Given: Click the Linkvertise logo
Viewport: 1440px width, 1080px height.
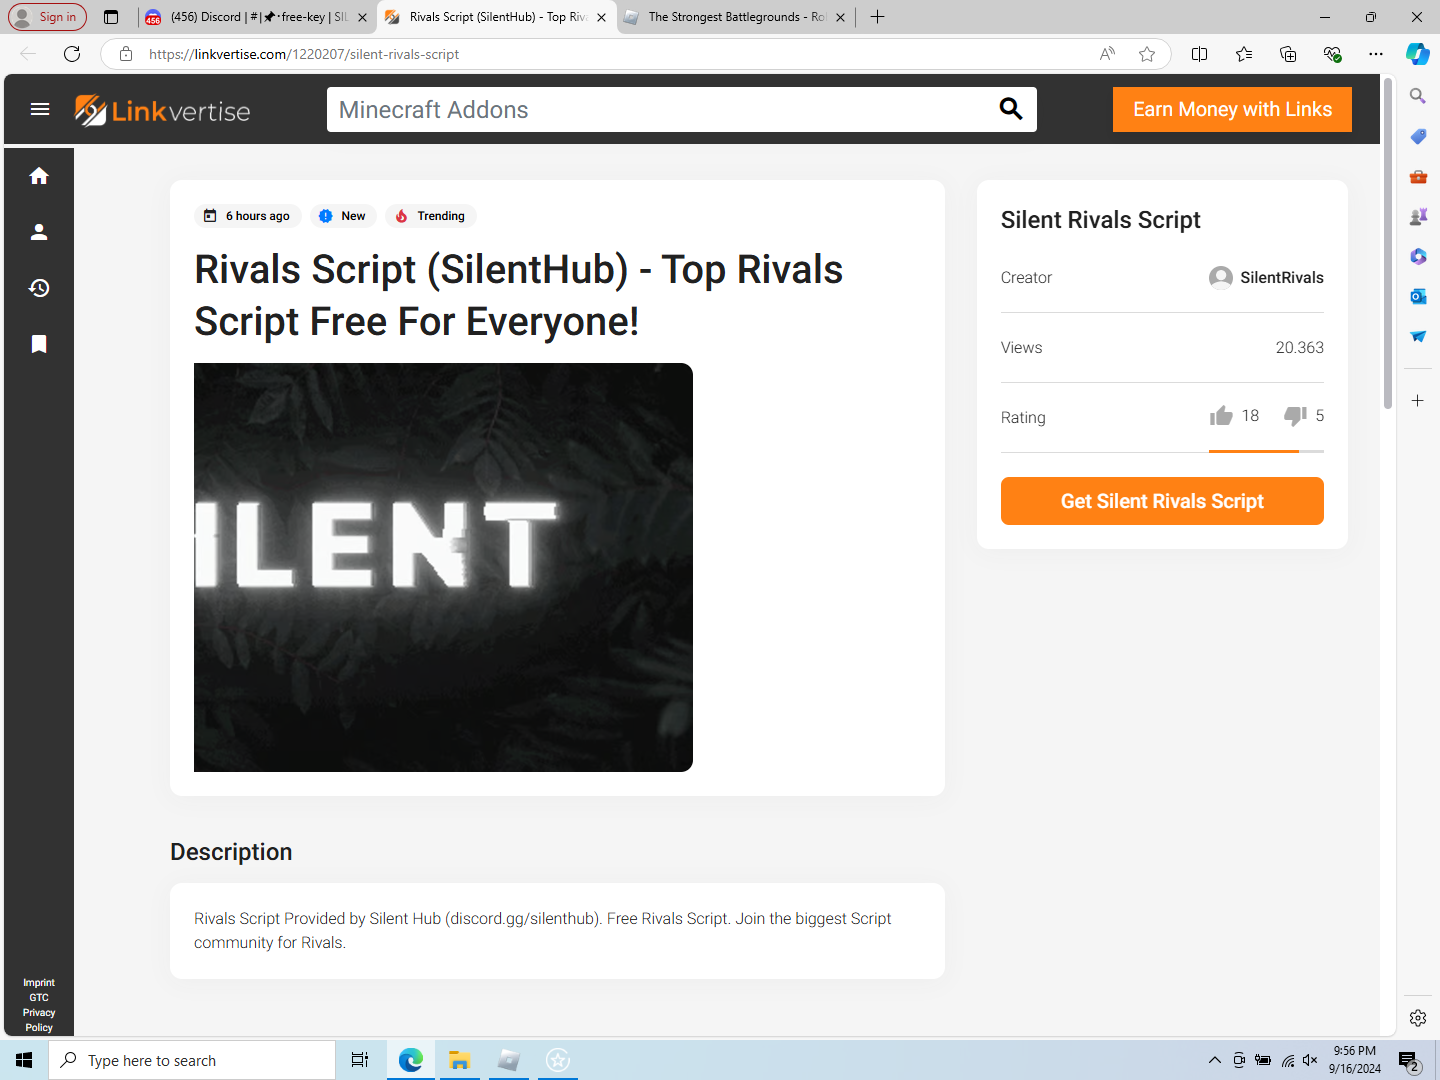Looking at the screenshot, I should (x=163, y=110).
